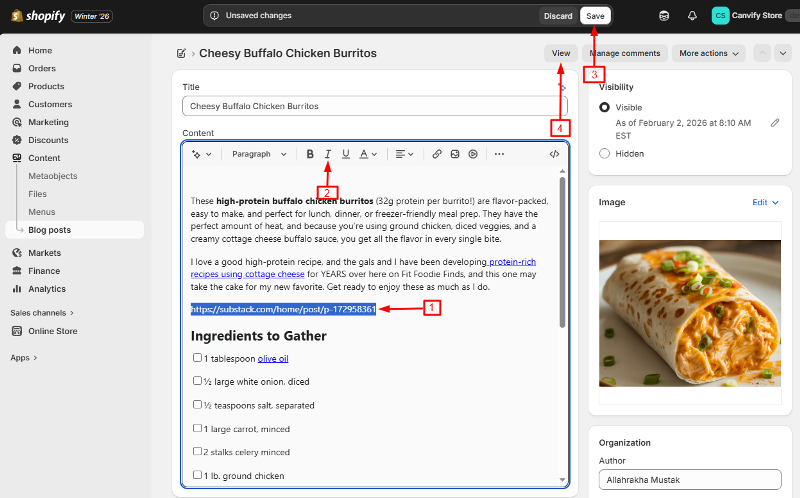Click the editor vertical scrollbar

(562, 252)
